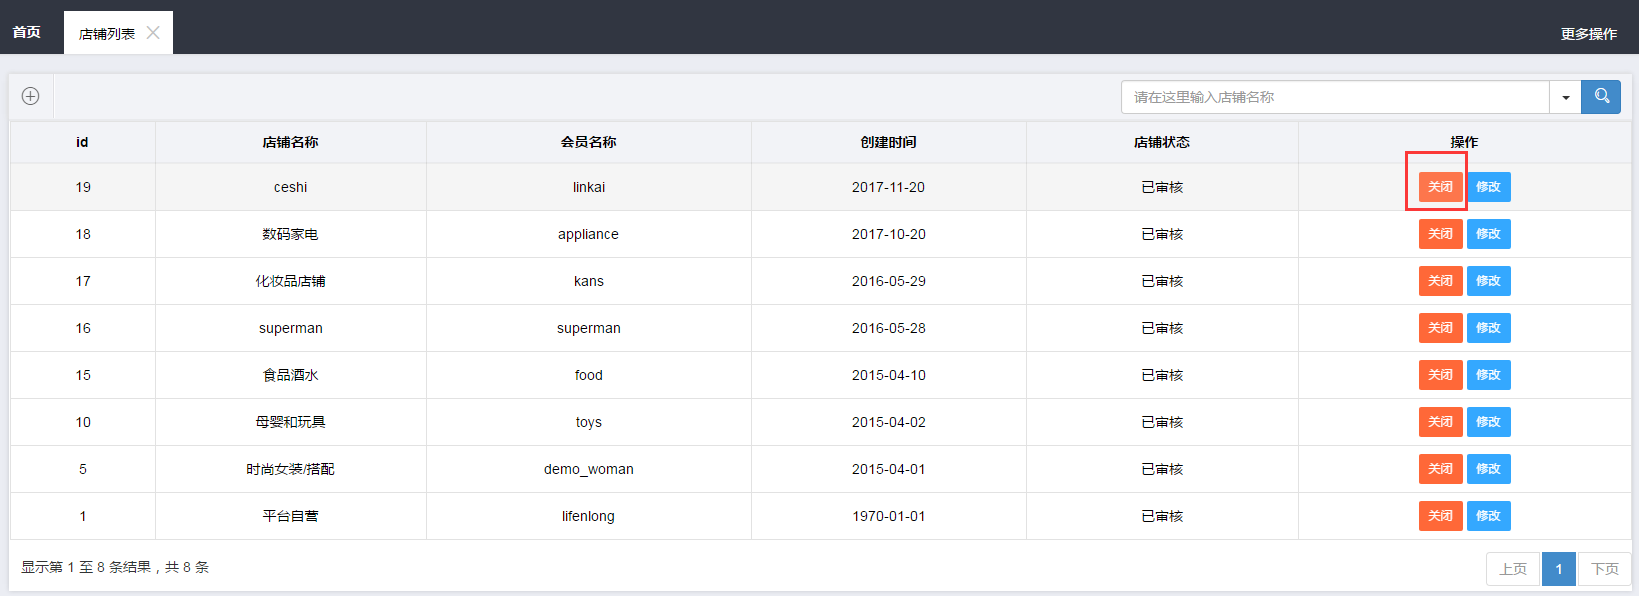The image size is (1639, 596).
Task: Edit the 化妆品店铺 store row
Action: (1488, 281)
